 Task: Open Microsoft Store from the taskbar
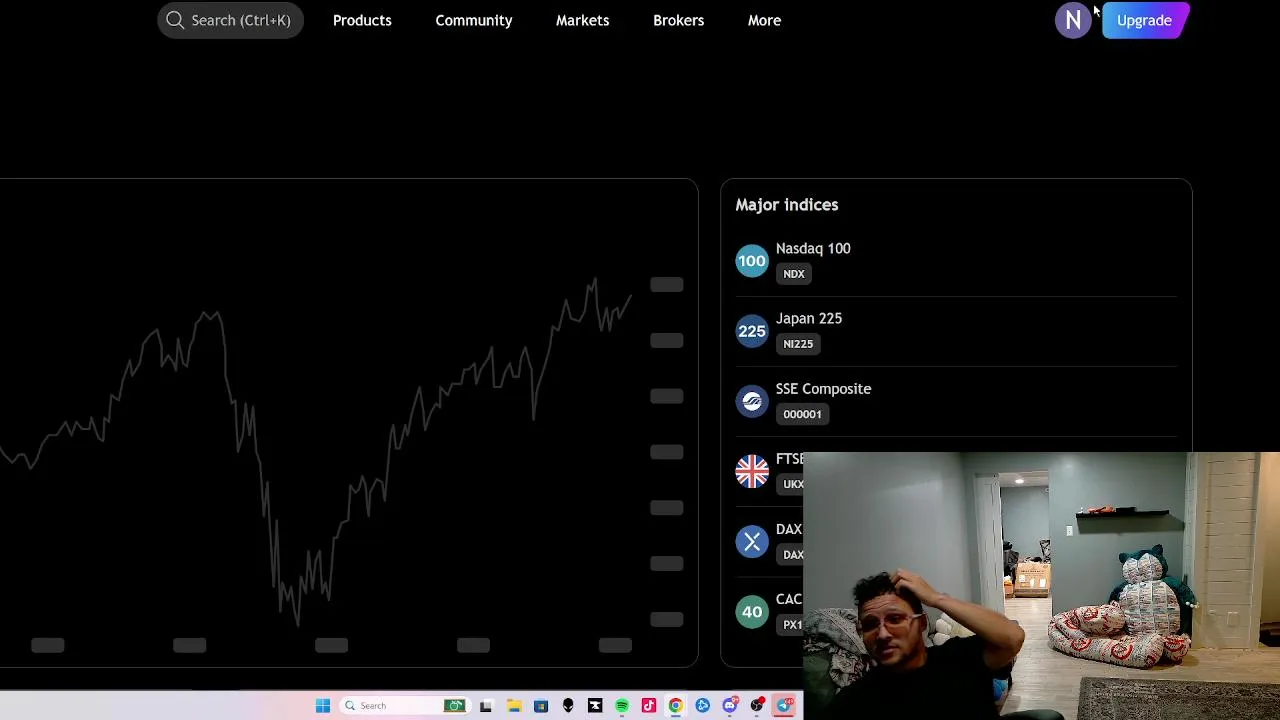[x=541, y=705]
